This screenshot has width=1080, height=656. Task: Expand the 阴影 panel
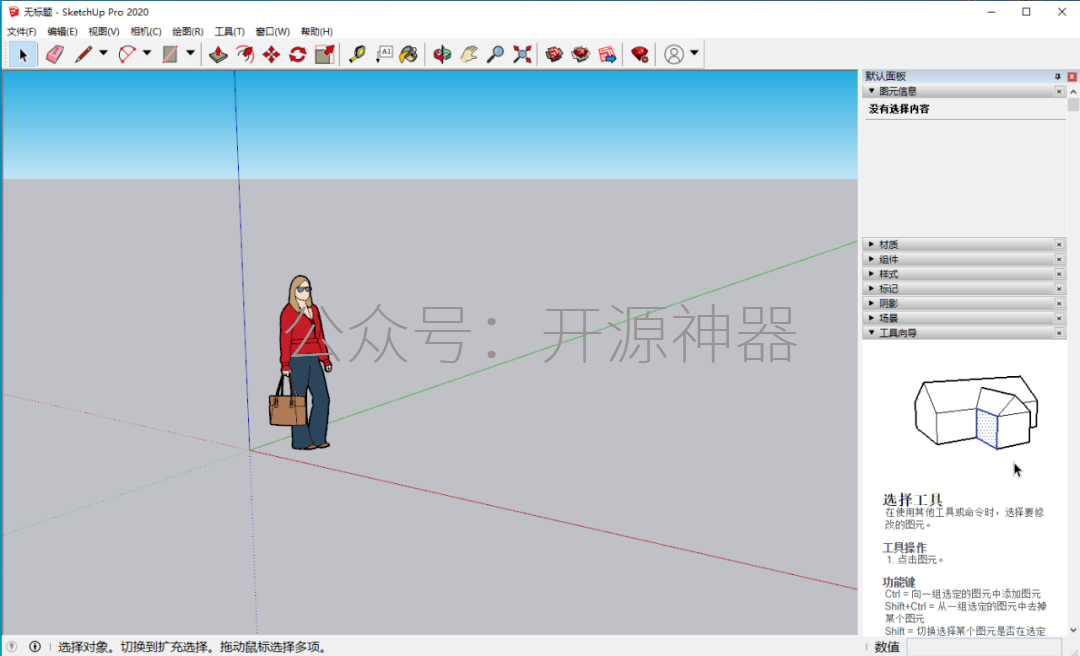click(x=871, y=303)
